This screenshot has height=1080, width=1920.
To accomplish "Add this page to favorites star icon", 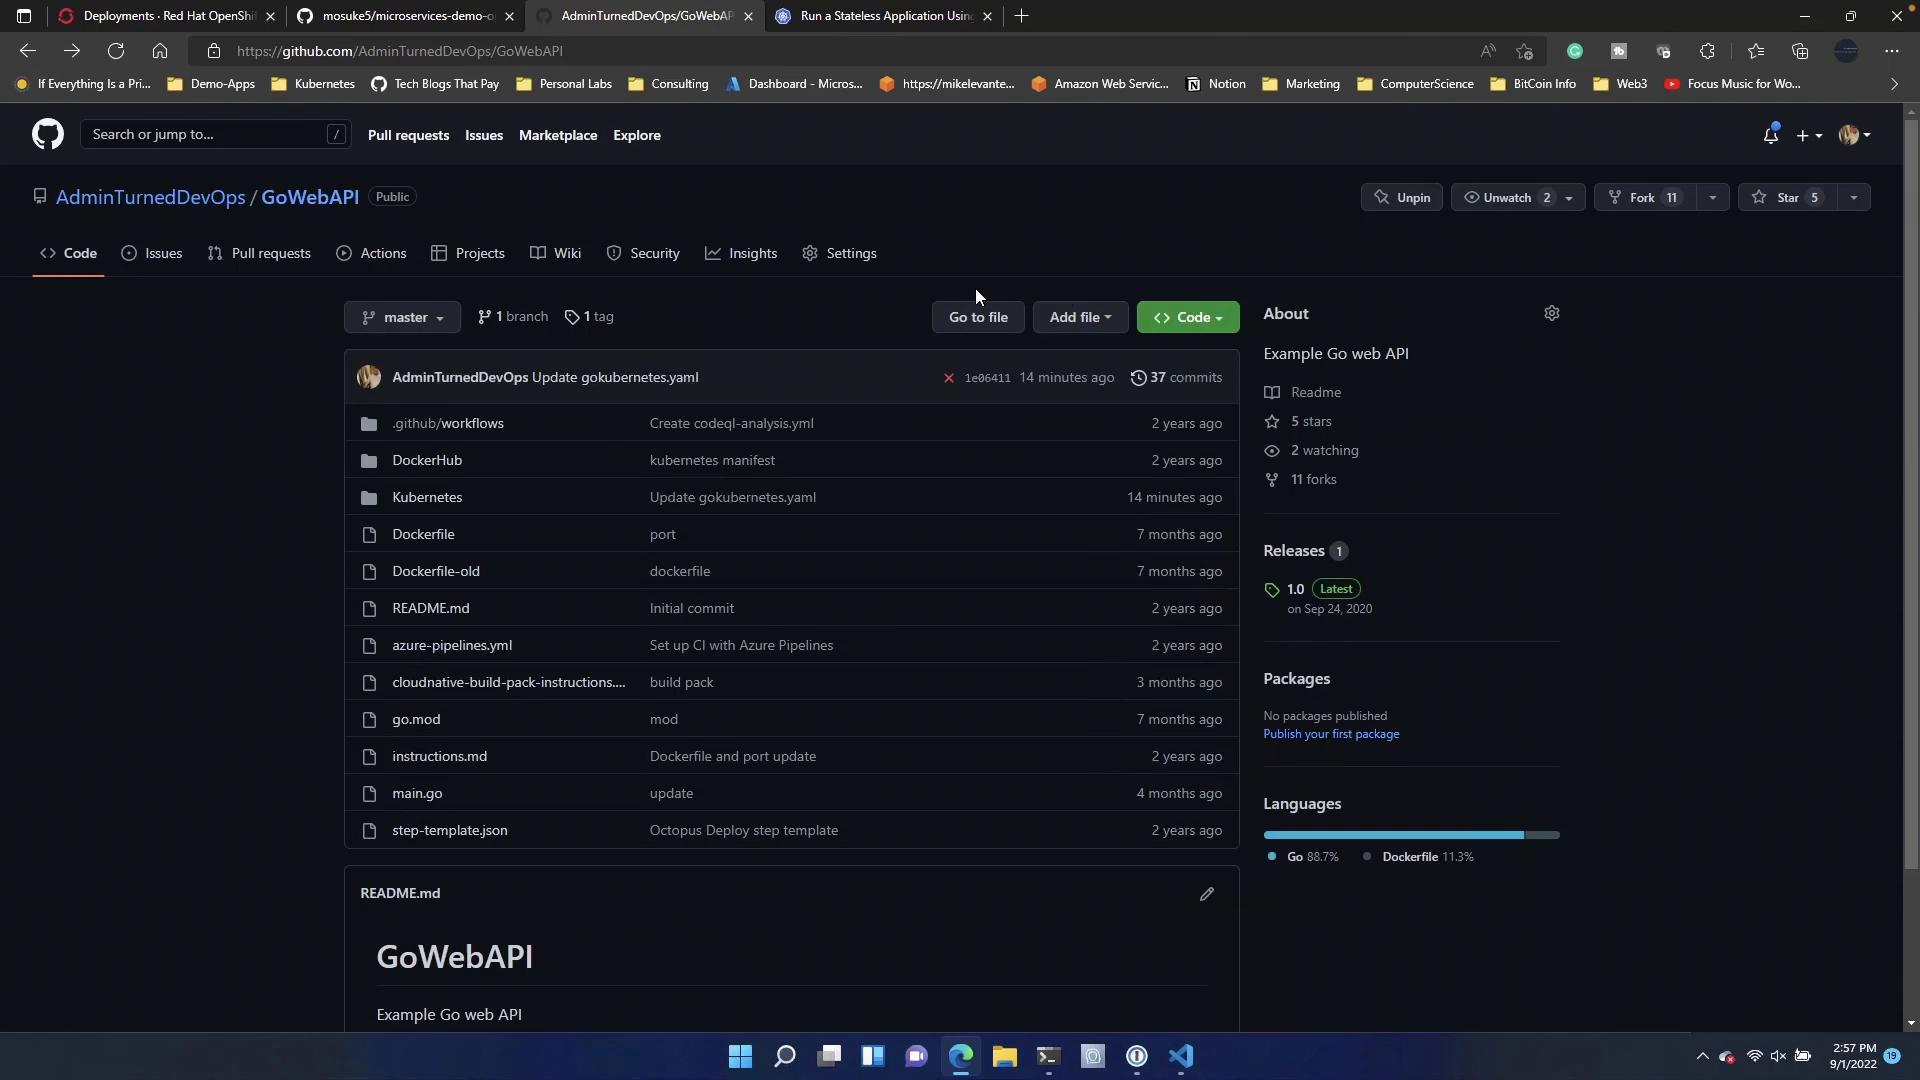I will coord(1524,51).
